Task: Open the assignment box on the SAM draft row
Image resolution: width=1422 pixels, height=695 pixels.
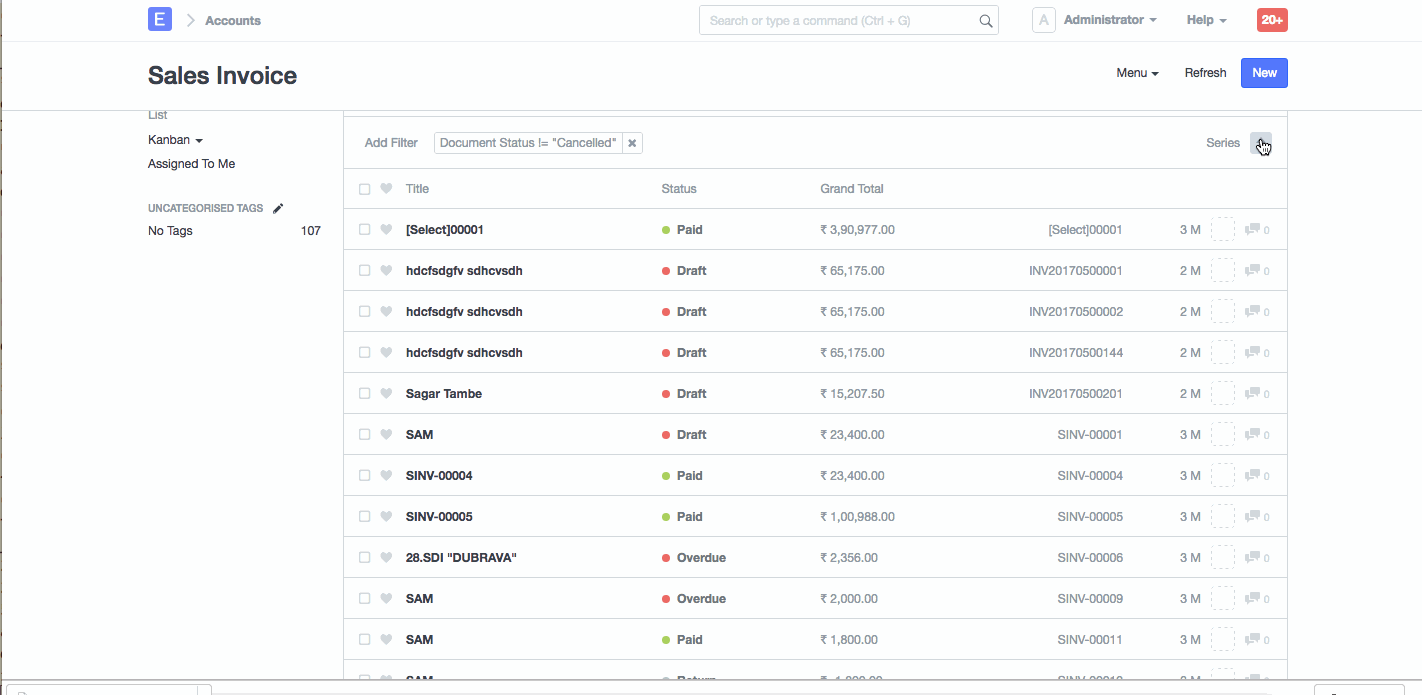Action: 1222,434
